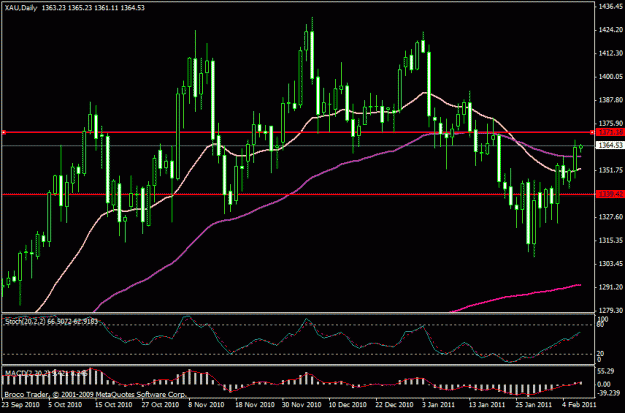Click the 13 Jan 2011 date label
This screenshot has height=413, width=625.
pos(488,405)
